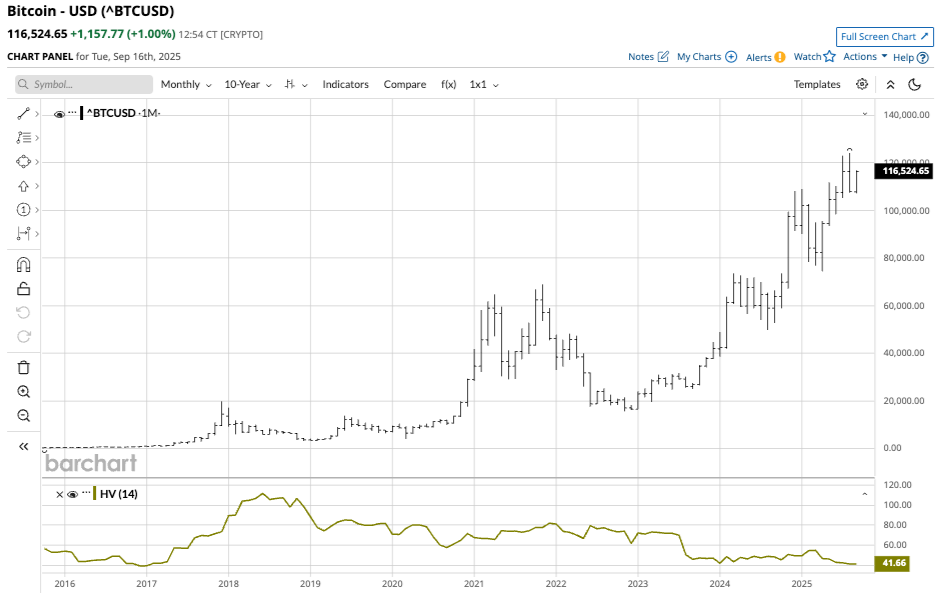
Task: Open the Actions dropdown
Action: coord(865,57)
